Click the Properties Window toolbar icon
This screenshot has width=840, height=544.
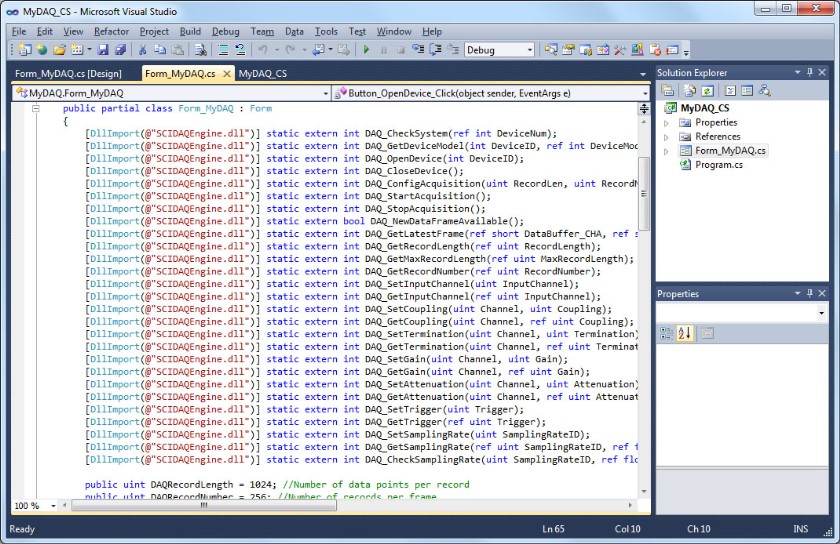pyautogui.click(x=568, y=50)
